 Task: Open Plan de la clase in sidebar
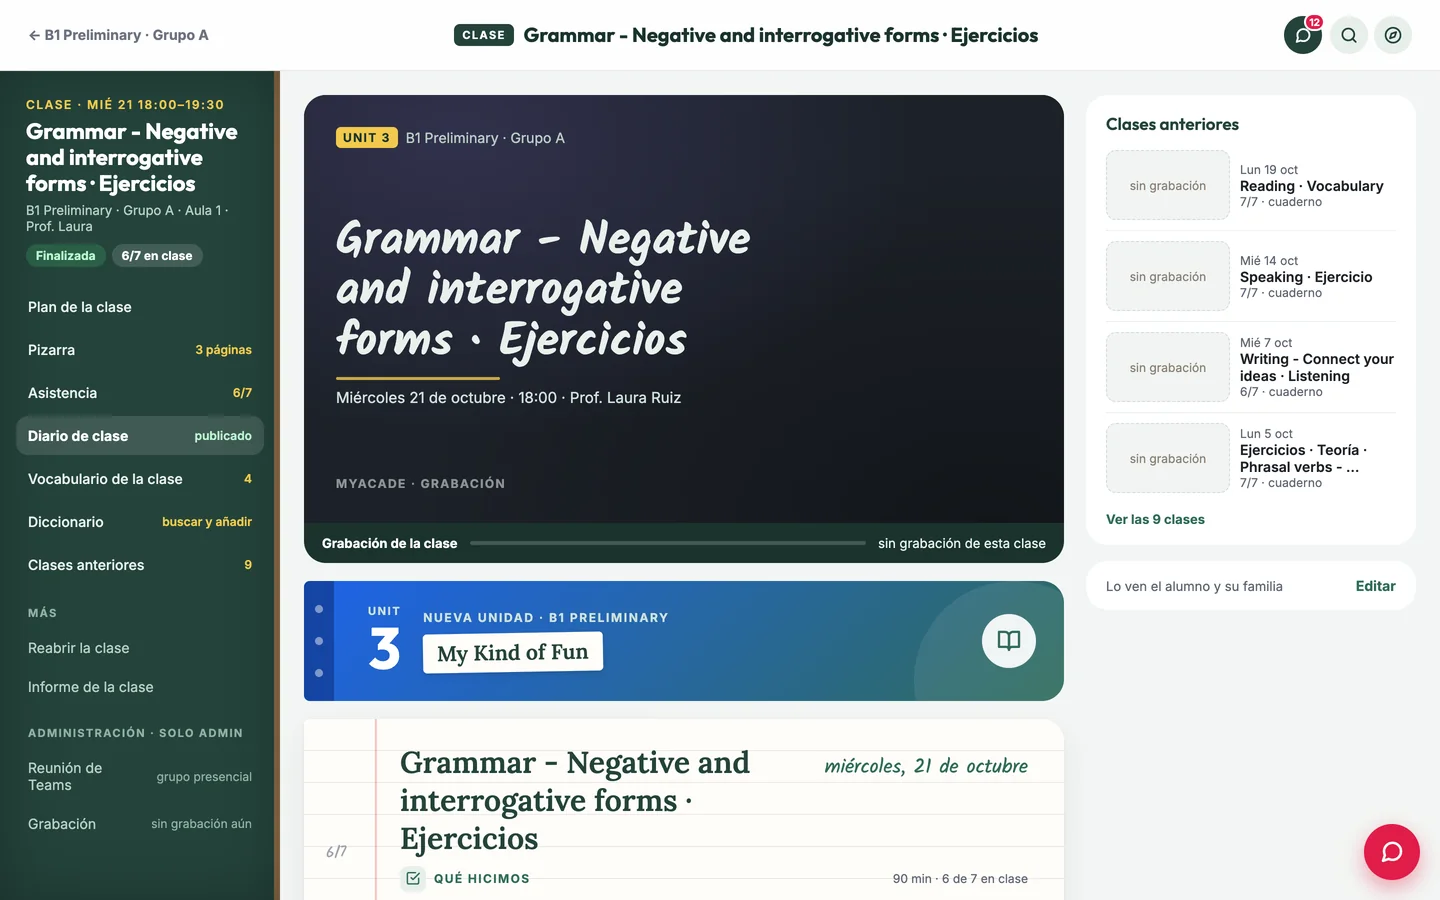pyautogui.click(x=140, y=307)
